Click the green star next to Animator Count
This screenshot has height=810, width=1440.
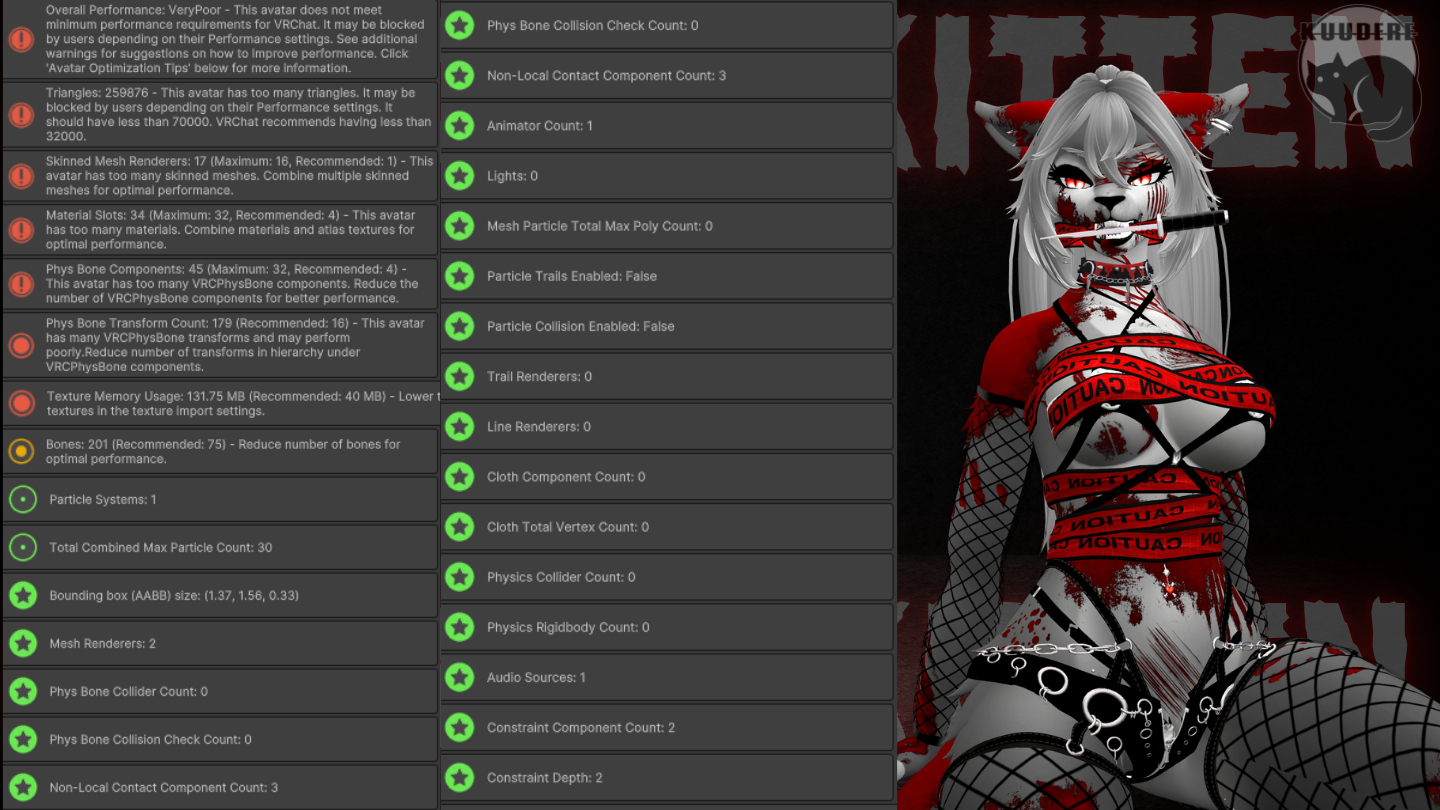(459, 126)
